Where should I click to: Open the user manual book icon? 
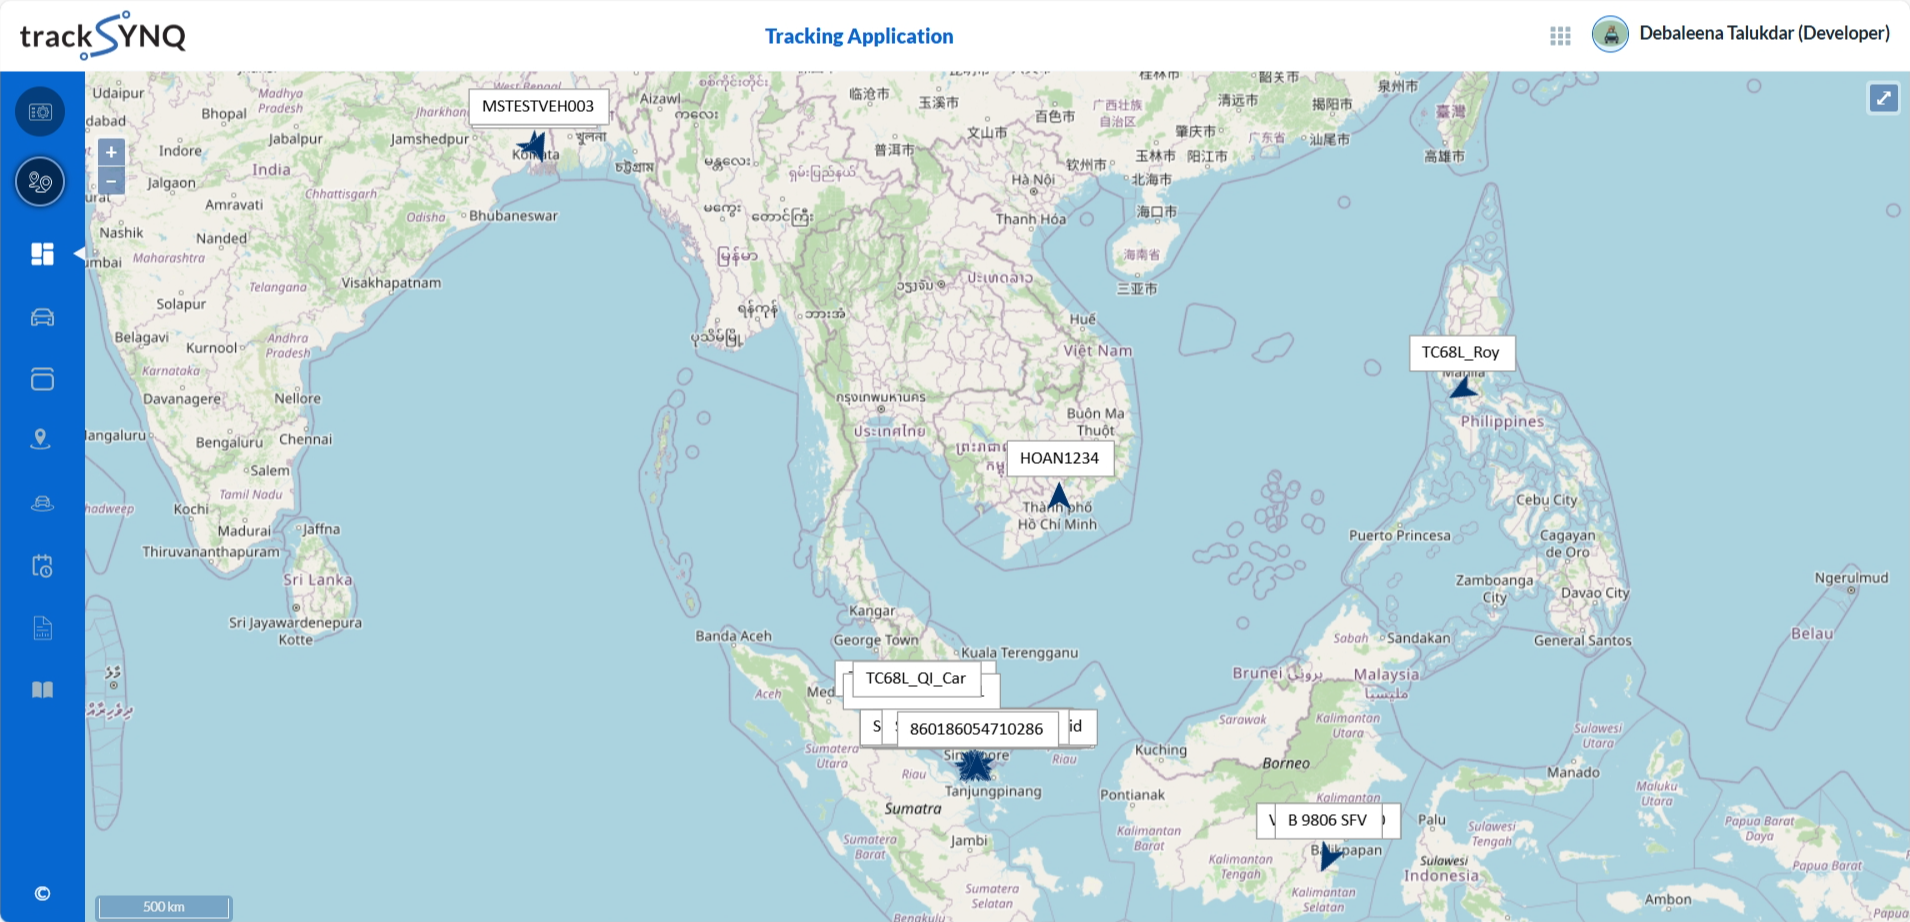pyautogui.click(x=40, y=689)
